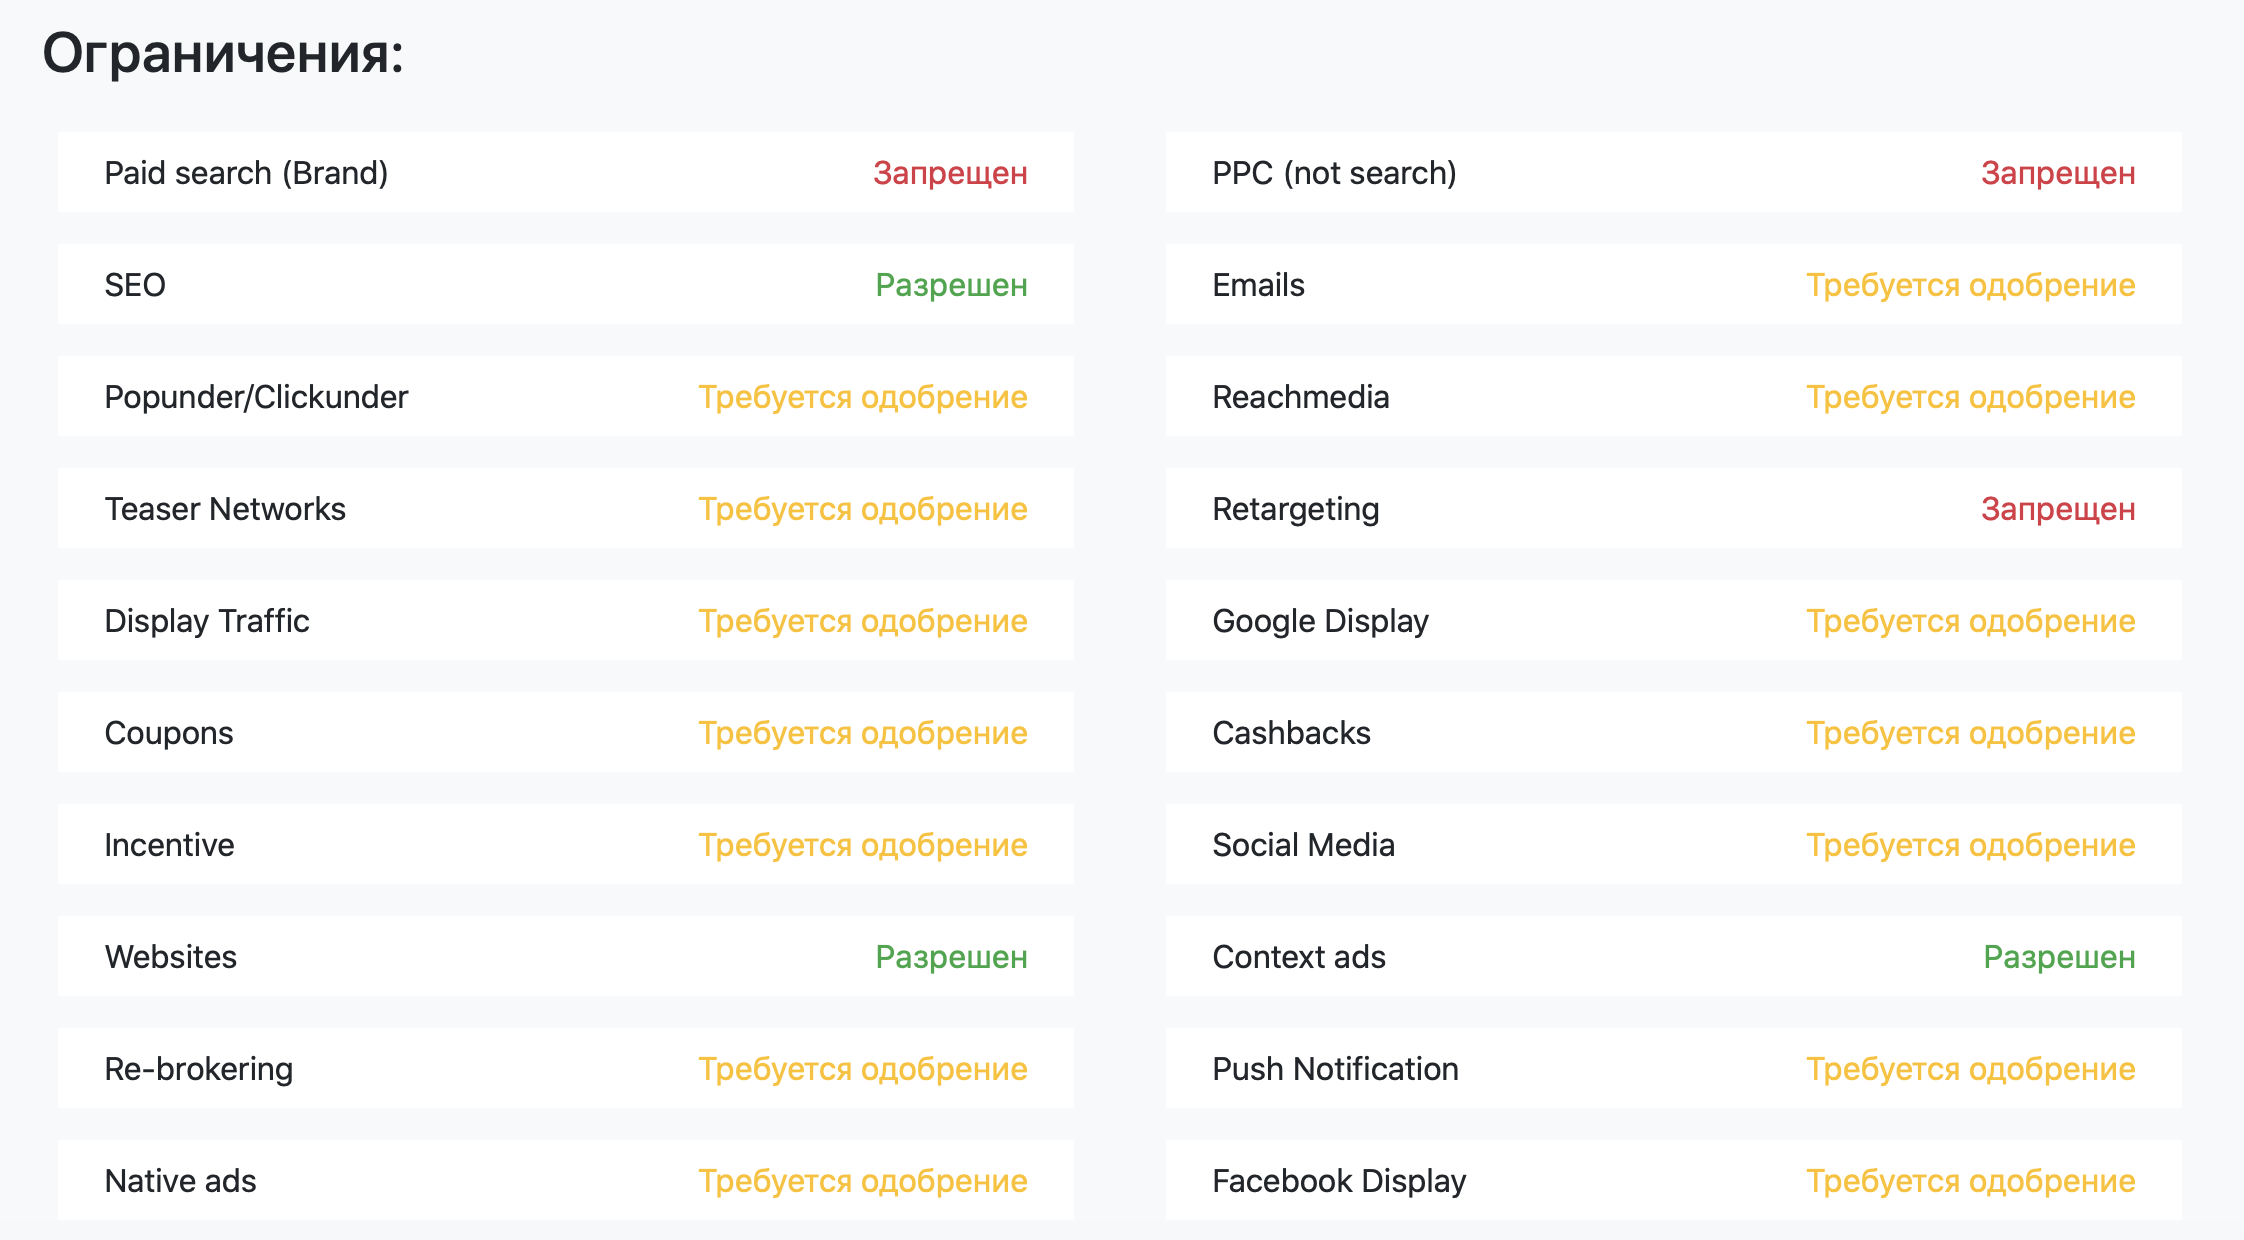The image size is (2244, 1240).
Task: Select the Push Notification row
Action: [x=1673, y=1068]
